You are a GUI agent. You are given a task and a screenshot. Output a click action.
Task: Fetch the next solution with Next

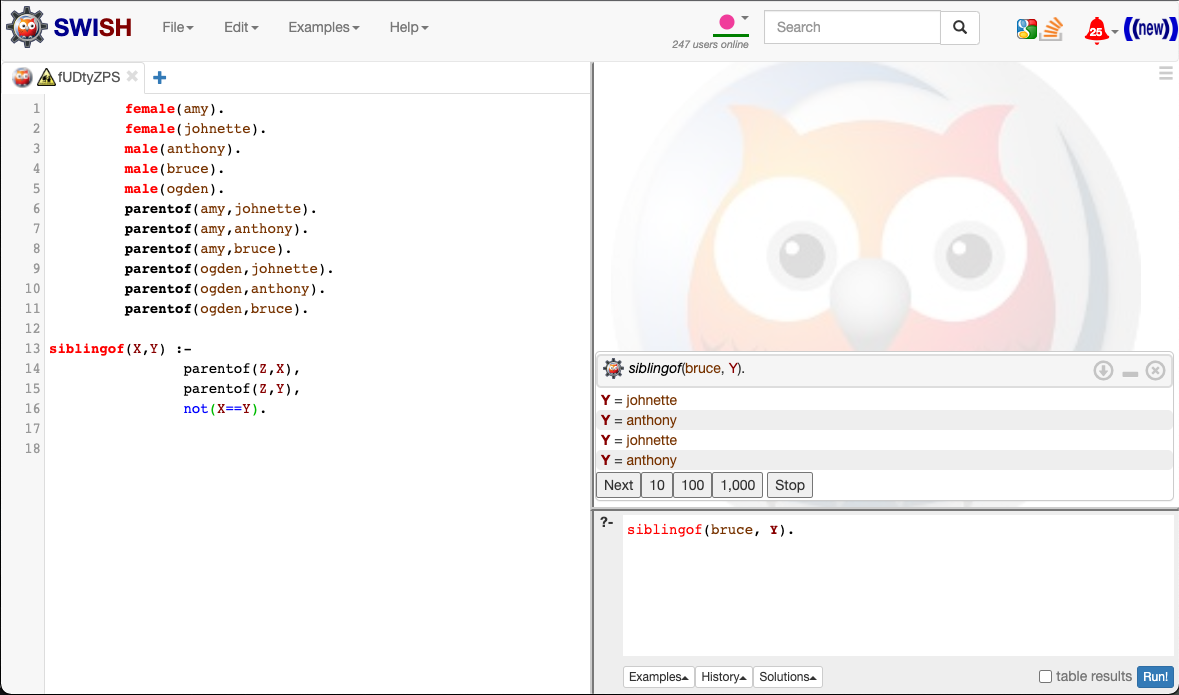click(617, 484)
